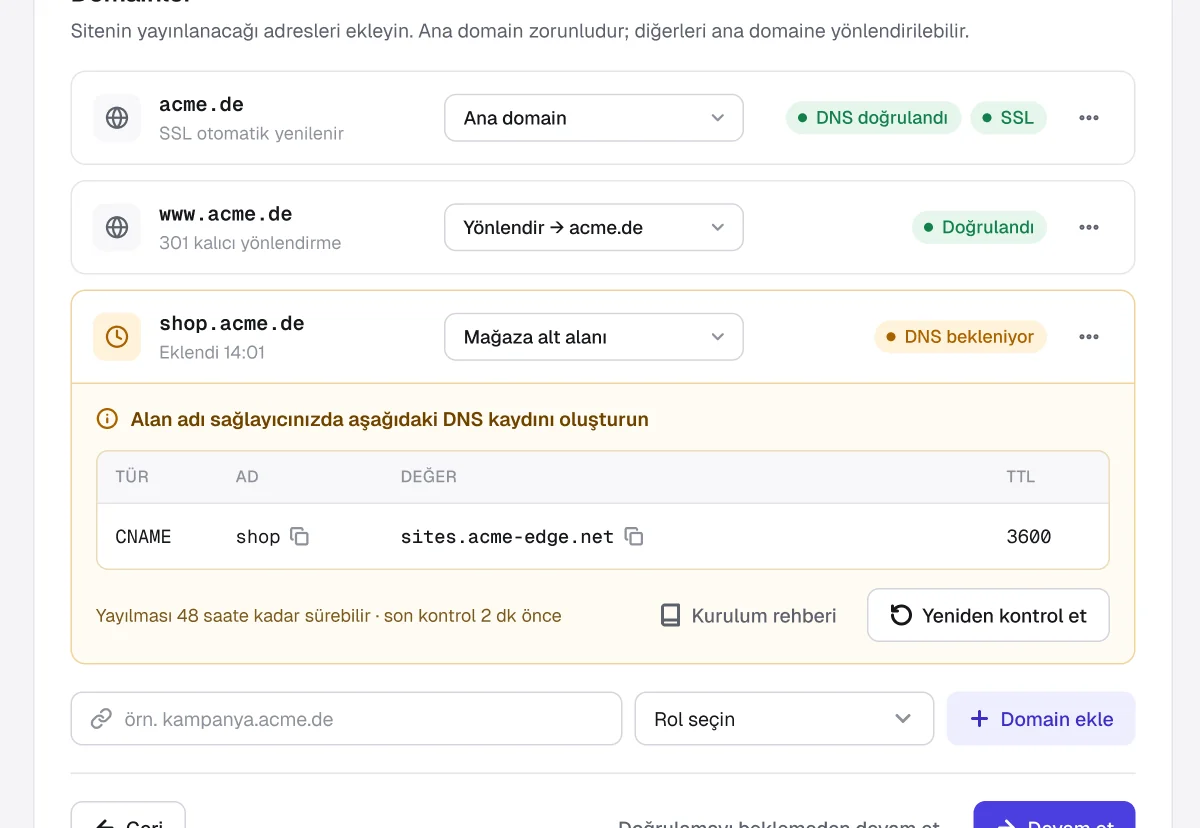
Task: Click the Domain ekle button
Action: point(1041,719)
